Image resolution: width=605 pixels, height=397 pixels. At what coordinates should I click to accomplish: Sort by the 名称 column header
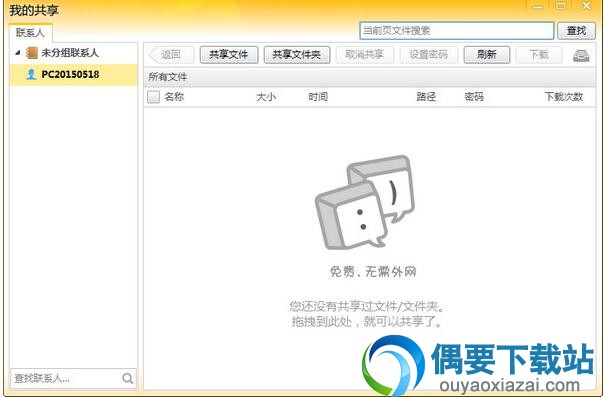pyautogui.click(x=174, y=96)
